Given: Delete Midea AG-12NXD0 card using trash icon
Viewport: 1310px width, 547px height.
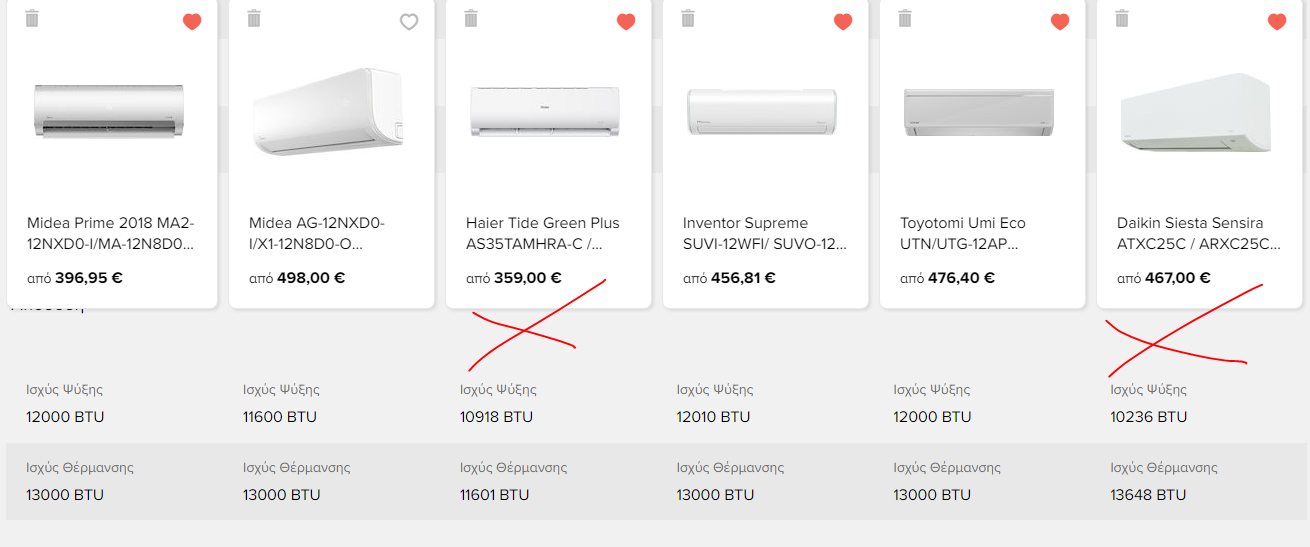Looking at the screenshot, I should pos(254,18).
